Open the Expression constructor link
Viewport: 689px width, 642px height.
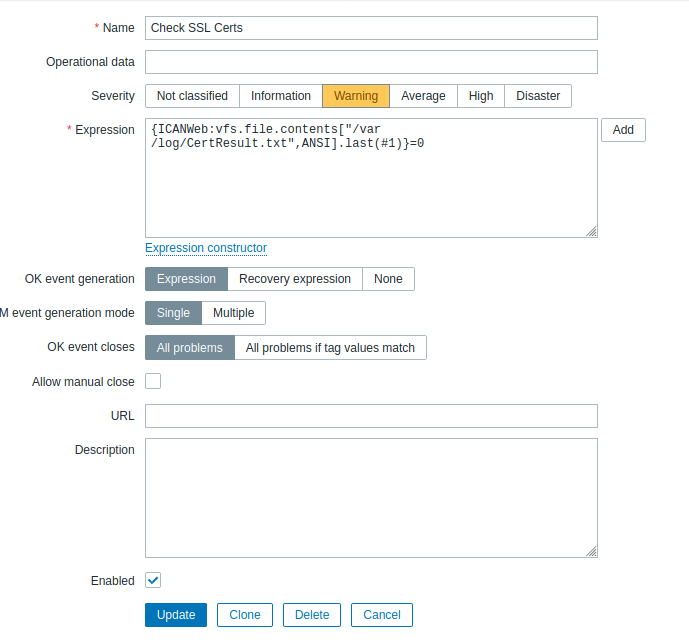206,248
